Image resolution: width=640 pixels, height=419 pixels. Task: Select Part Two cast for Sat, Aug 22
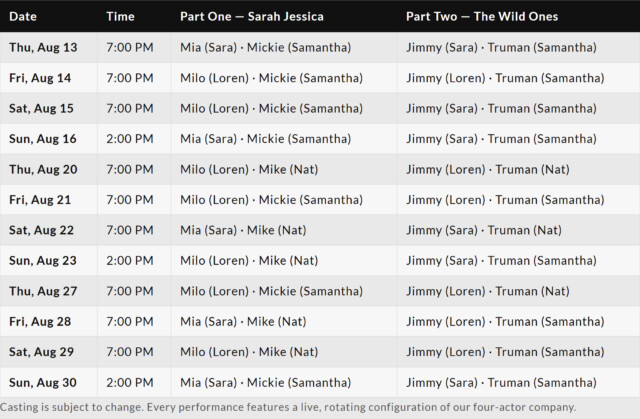pyautogui.click(x=484, y=230)
